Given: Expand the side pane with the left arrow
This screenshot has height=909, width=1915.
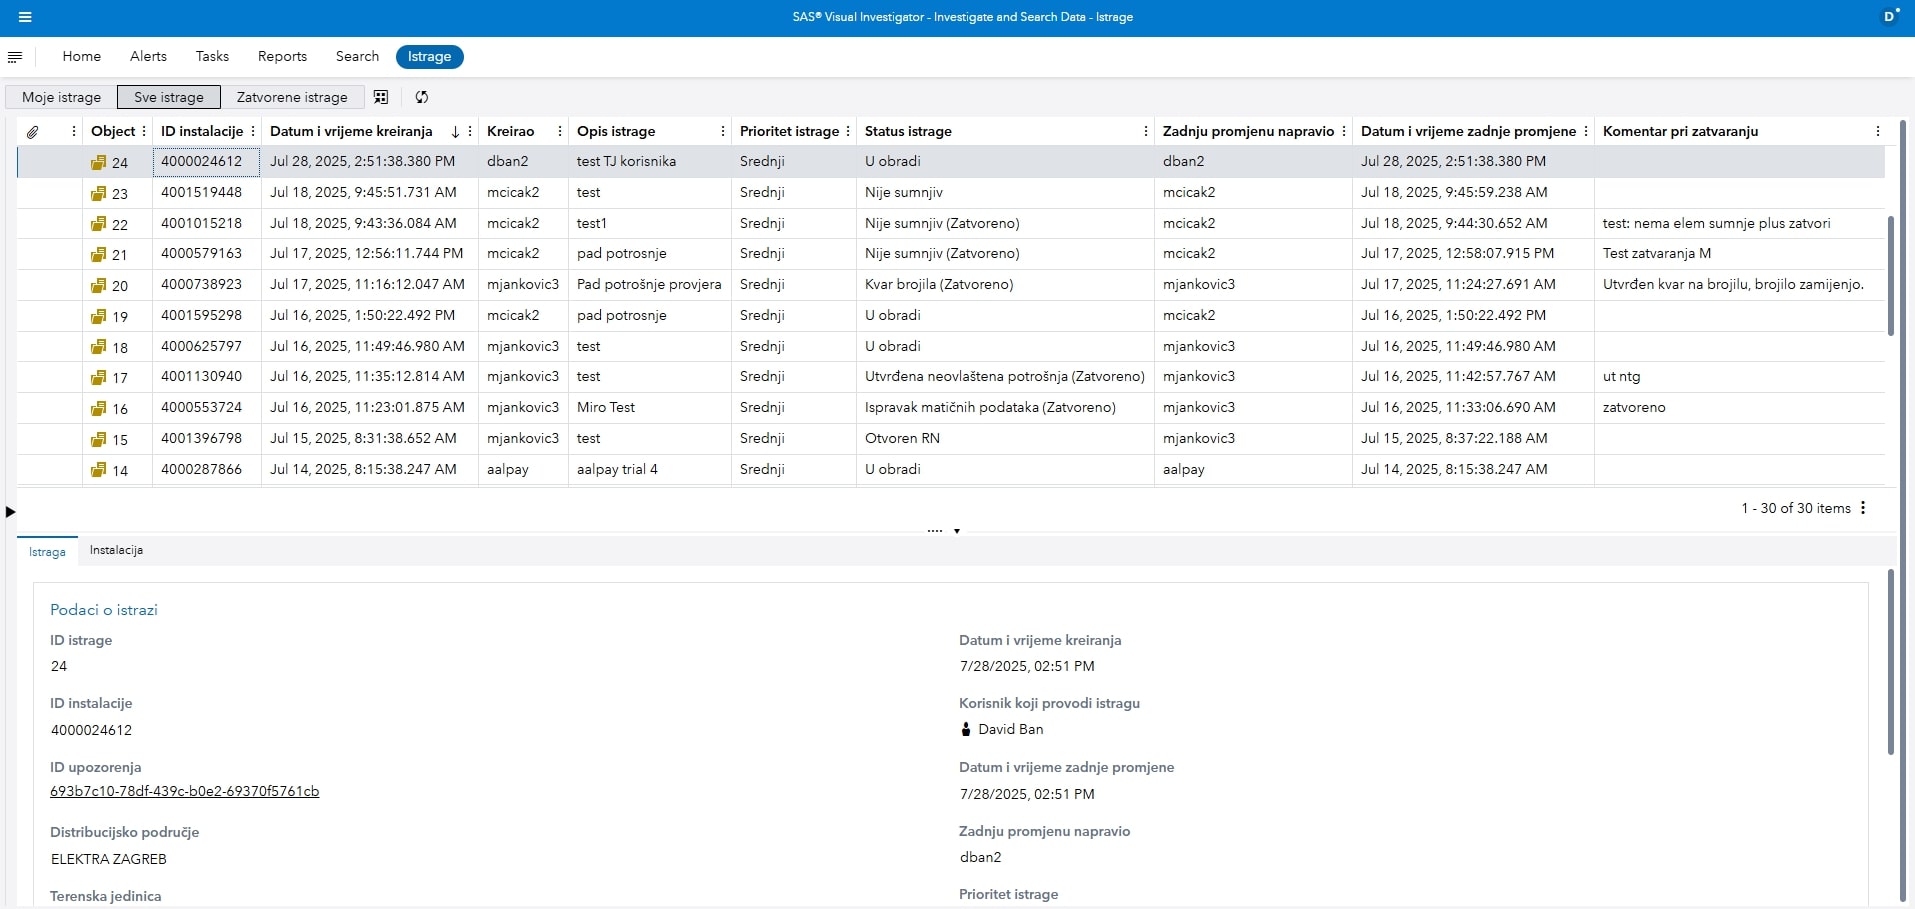Looking at the screenshot, I should coord(11,512).
